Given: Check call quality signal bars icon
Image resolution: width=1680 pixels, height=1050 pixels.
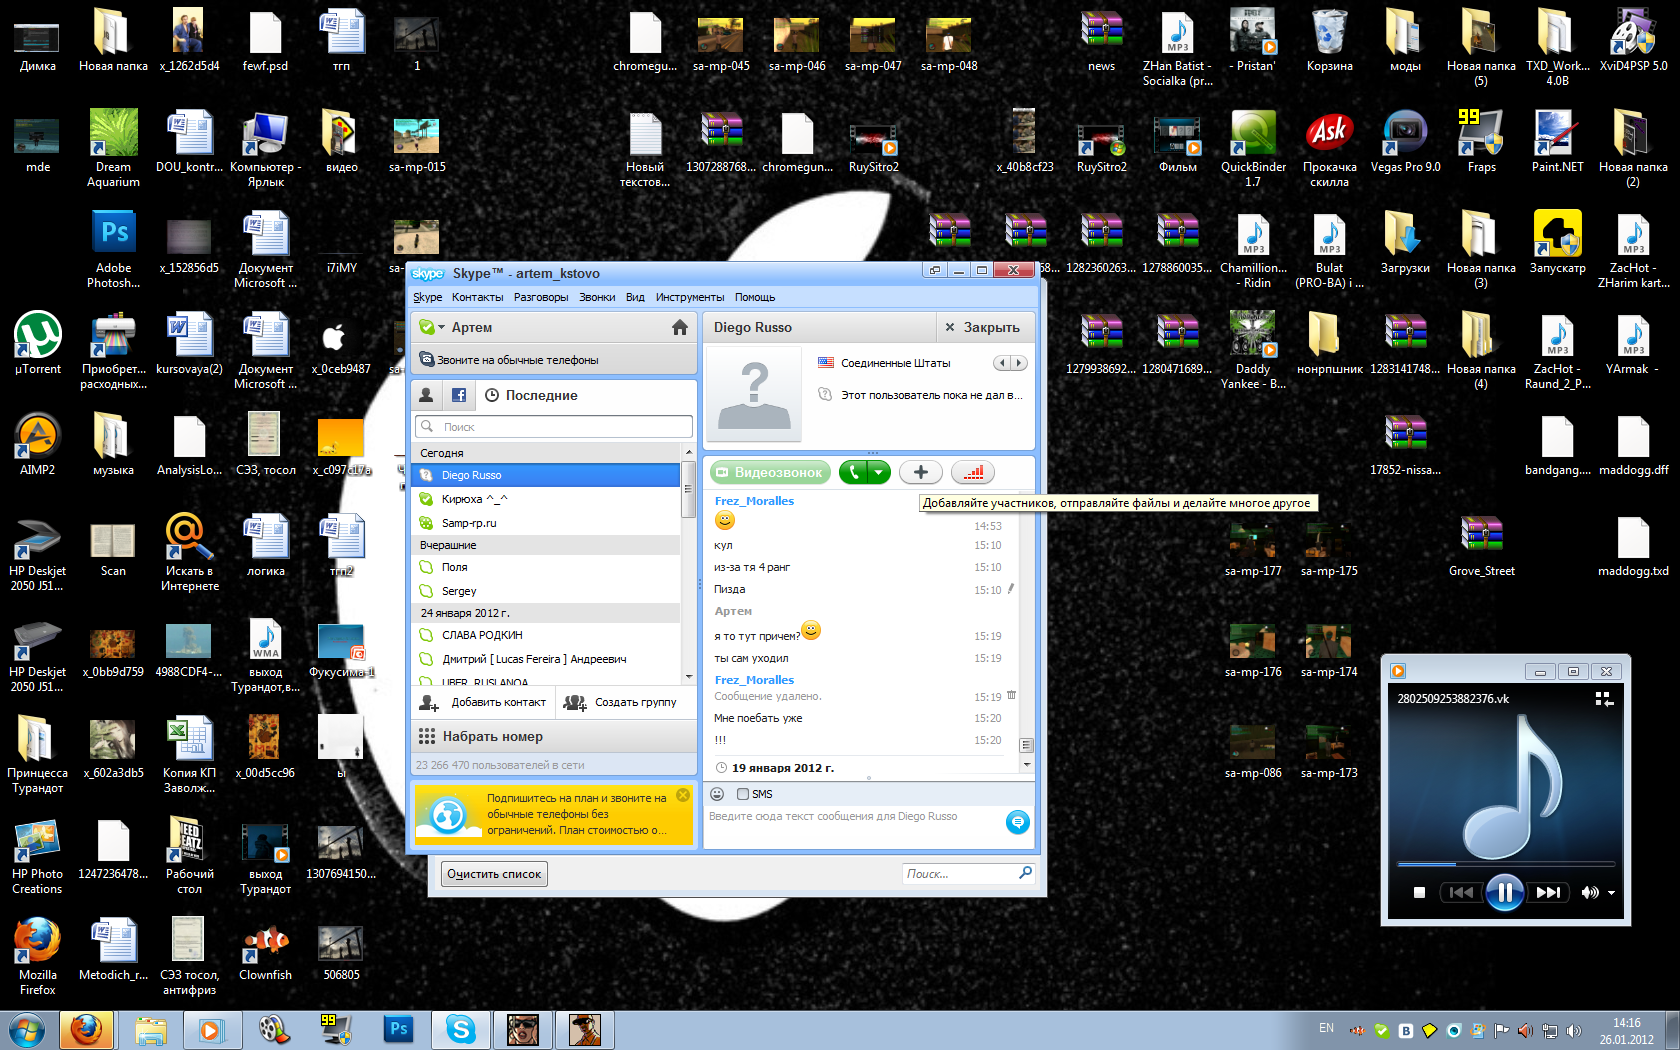Looking at the screenshot, I should (973, 472).
